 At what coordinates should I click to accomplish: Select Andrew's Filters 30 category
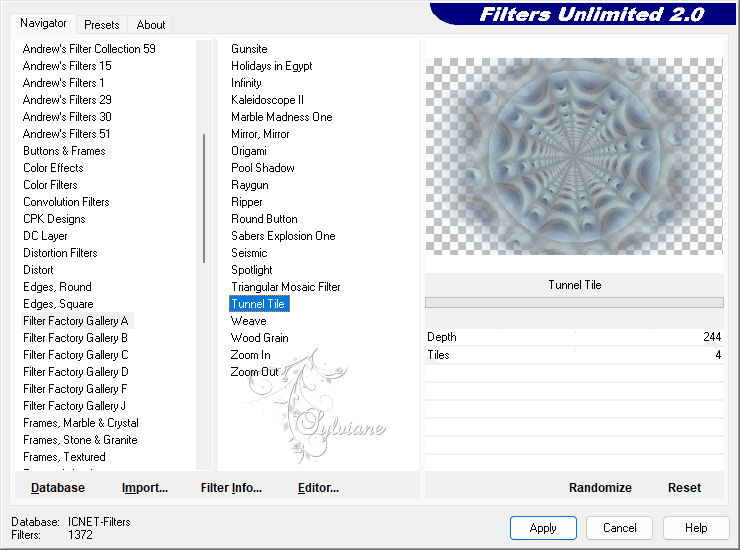[67, 117]
